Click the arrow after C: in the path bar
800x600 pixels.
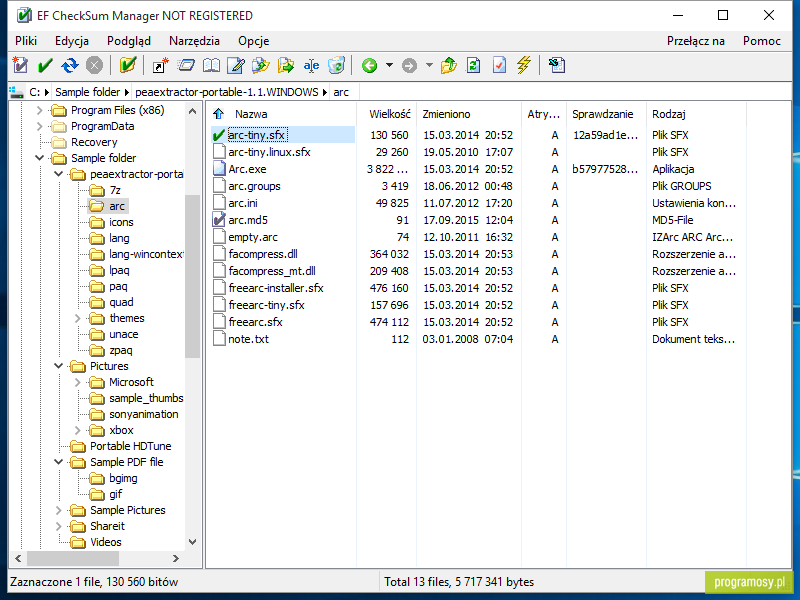point(47,92)
